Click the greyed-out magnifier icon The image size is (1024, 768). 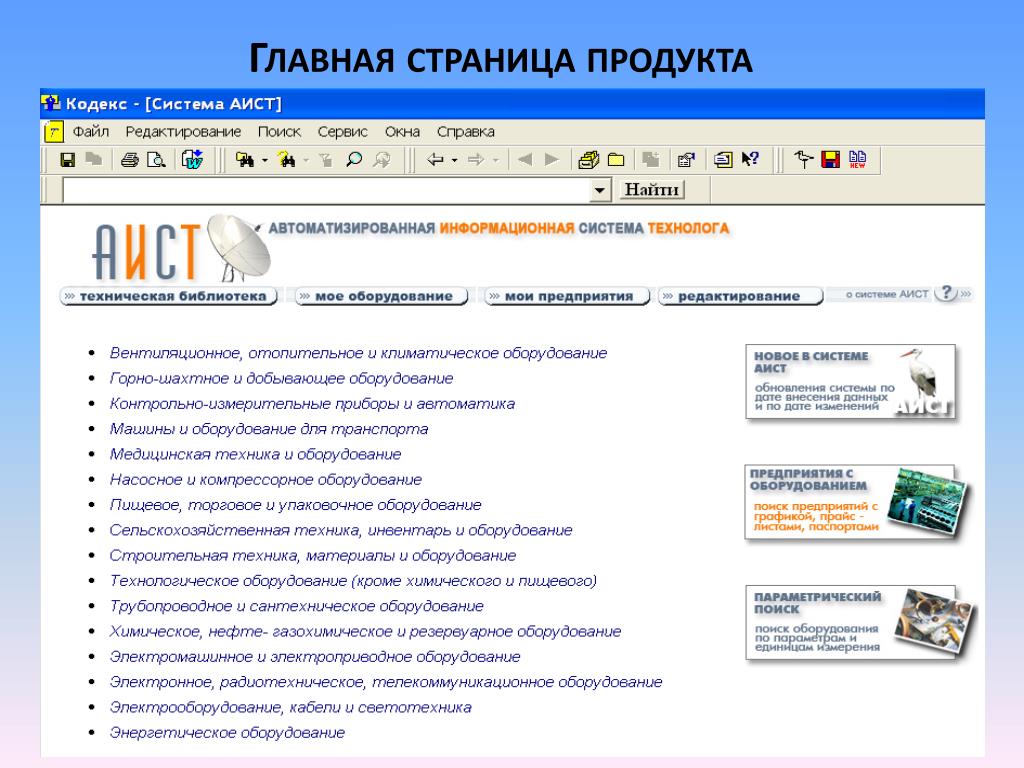click(382, 159)
